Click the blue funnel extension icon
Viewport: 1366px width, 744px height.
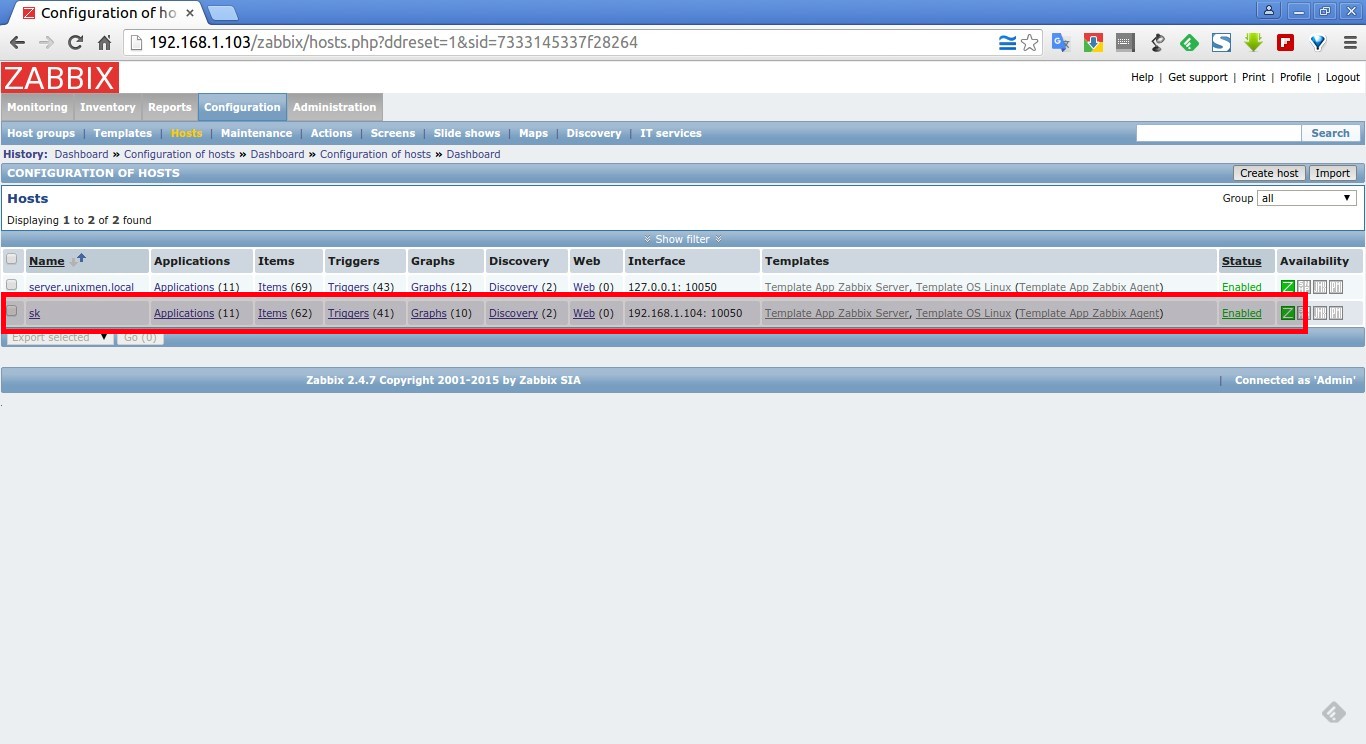pos(1317,43)
